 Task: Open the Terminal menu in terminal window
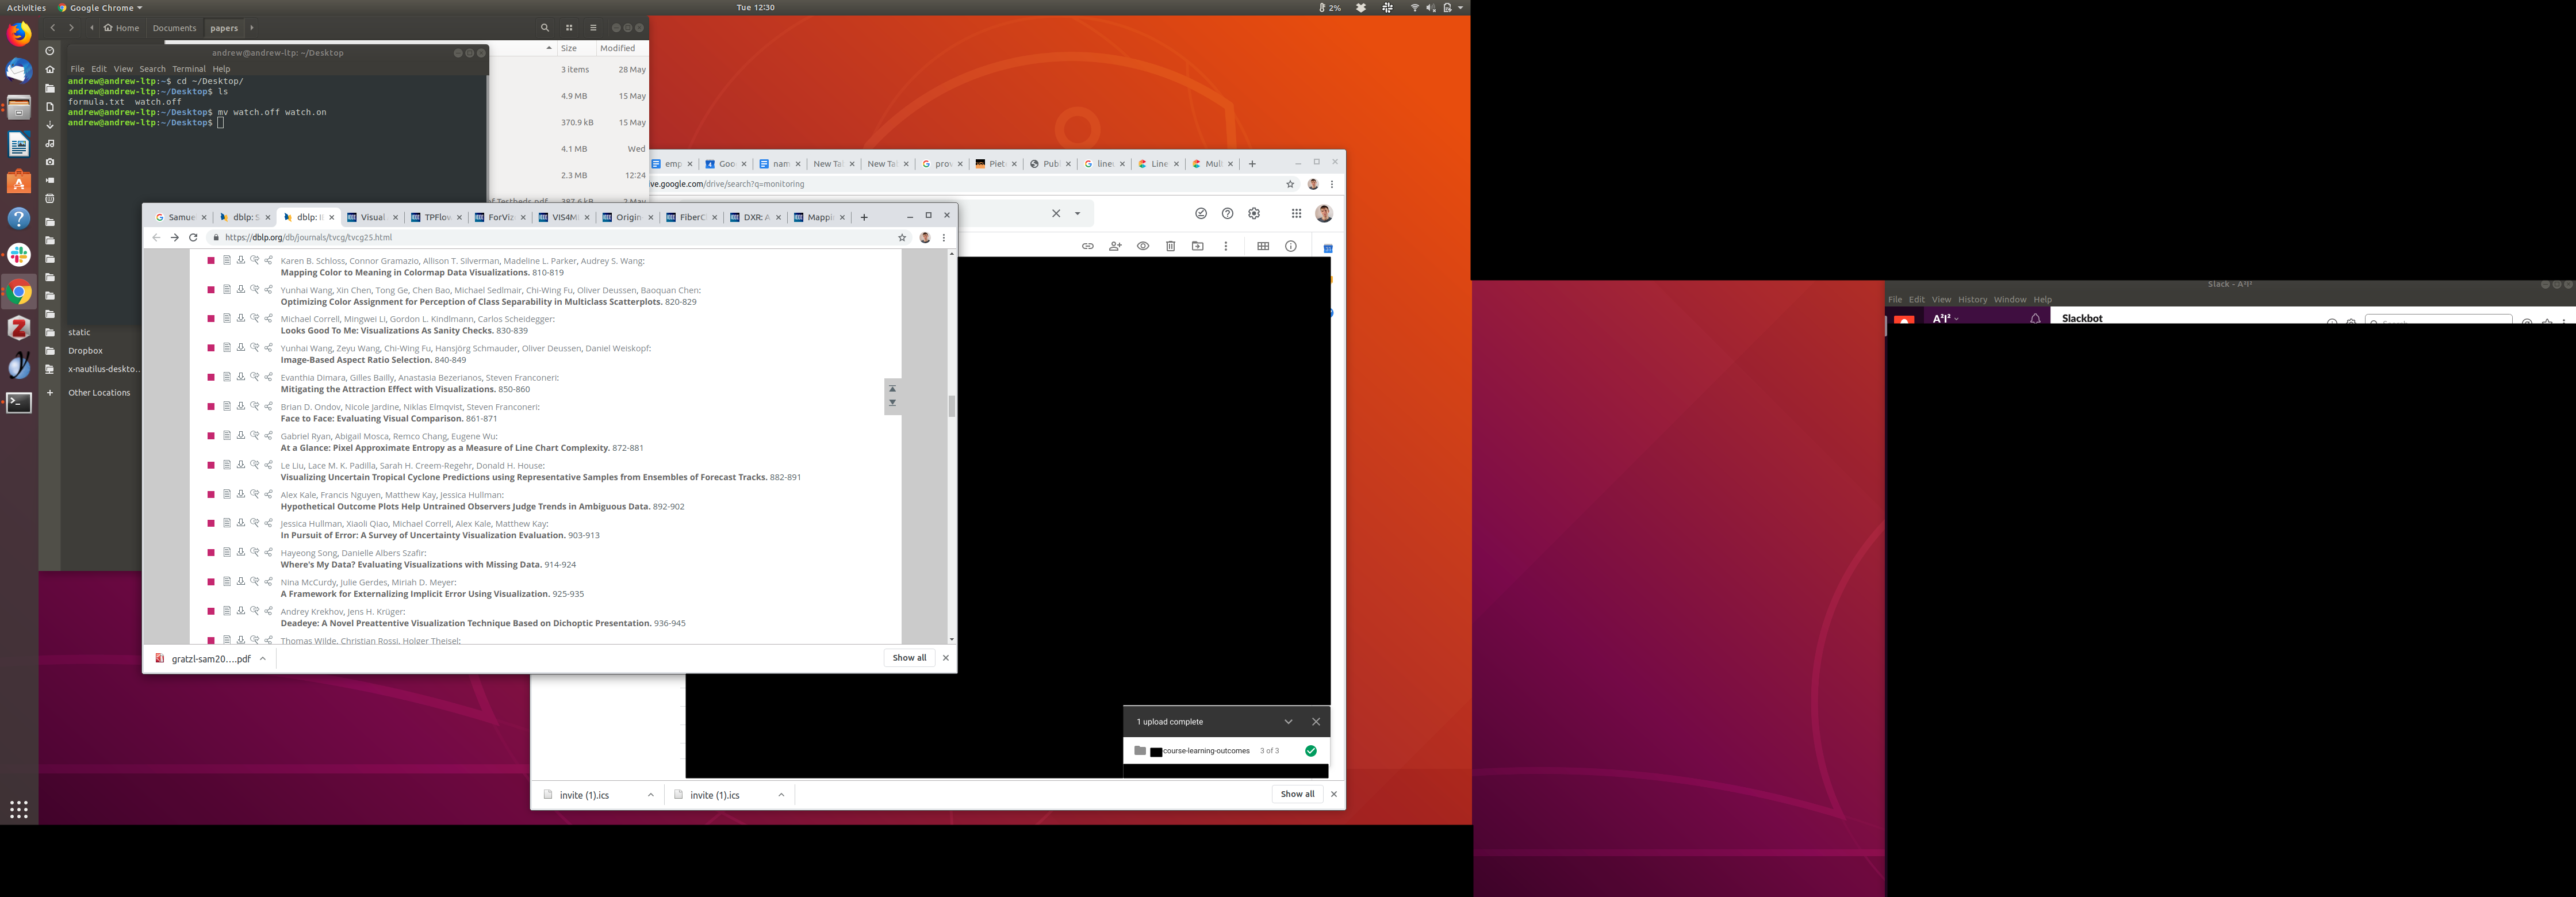188,69
